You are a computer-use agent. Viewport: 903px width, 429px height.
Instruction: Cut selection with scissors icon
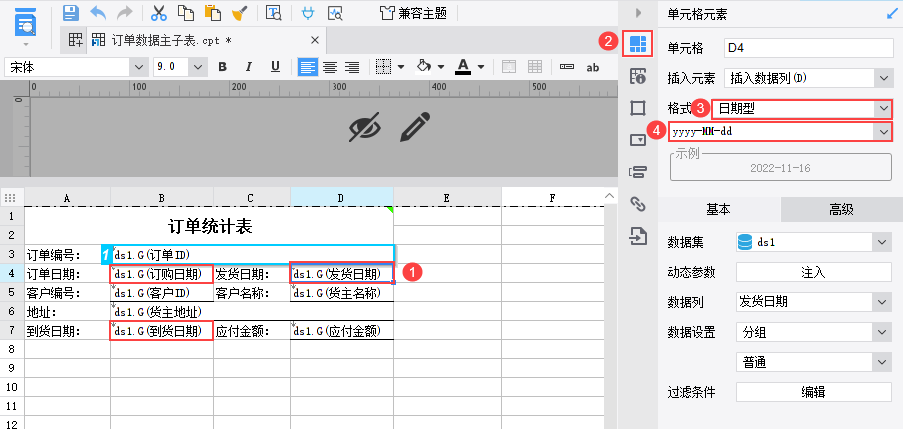[x=158, y=13]
